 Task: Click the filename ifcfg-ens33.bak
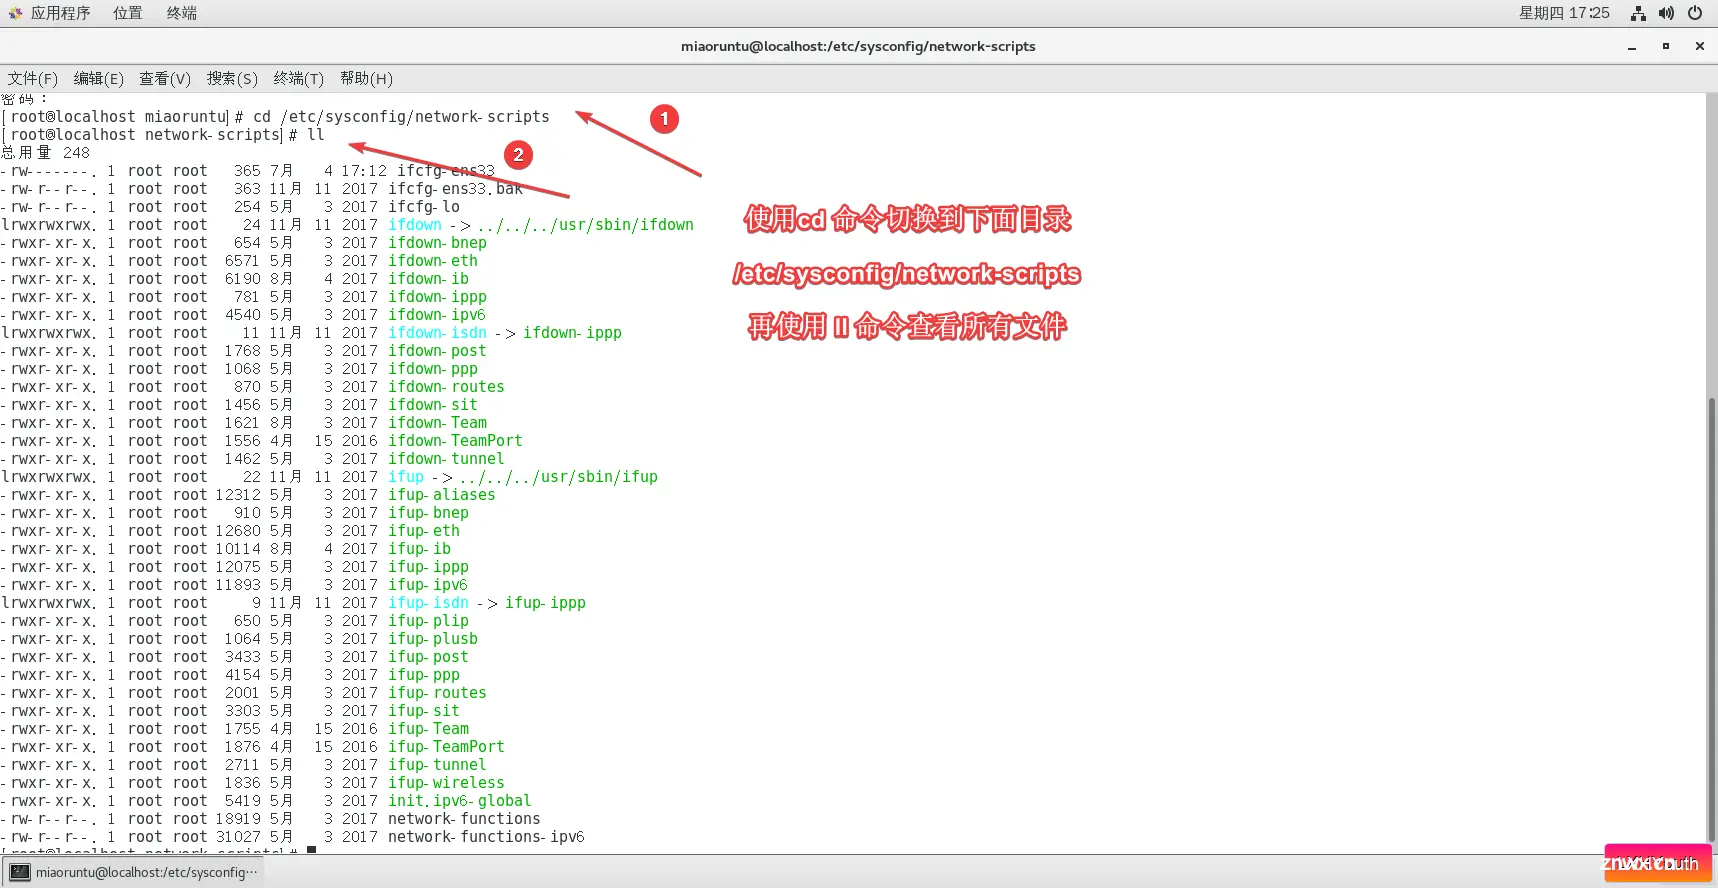(x=455, y=189)
